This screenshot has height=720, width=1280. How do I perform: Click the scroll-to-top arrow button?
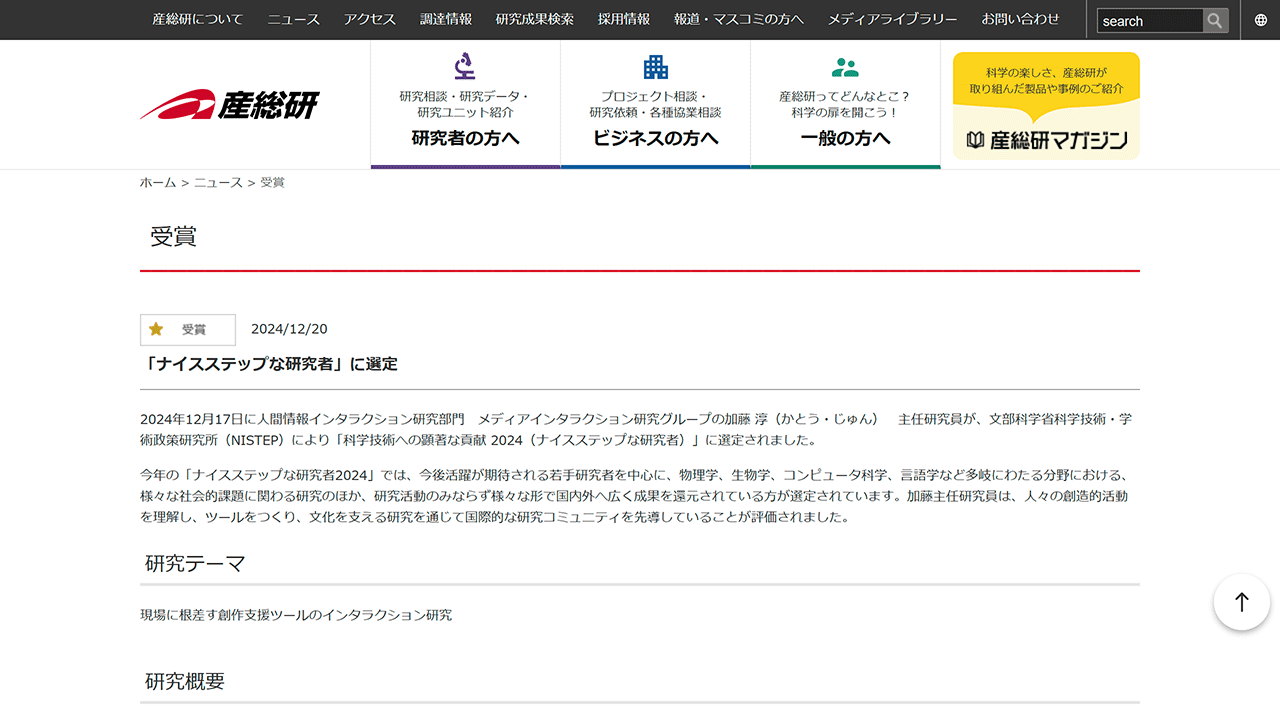(1241, 602)
